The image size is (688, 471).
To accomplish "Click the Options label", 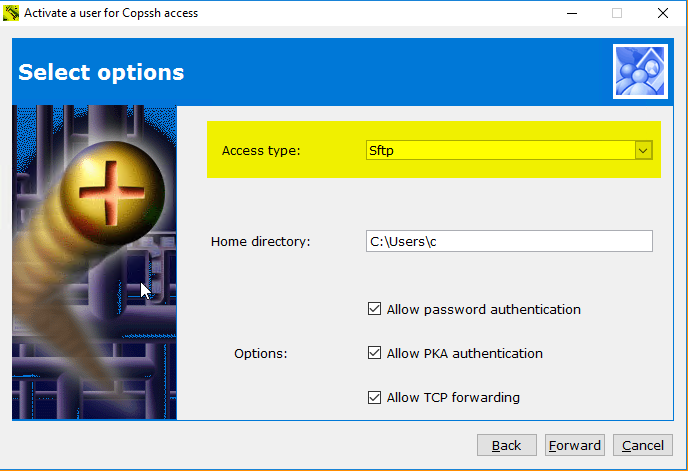I will tap(261, 353).
